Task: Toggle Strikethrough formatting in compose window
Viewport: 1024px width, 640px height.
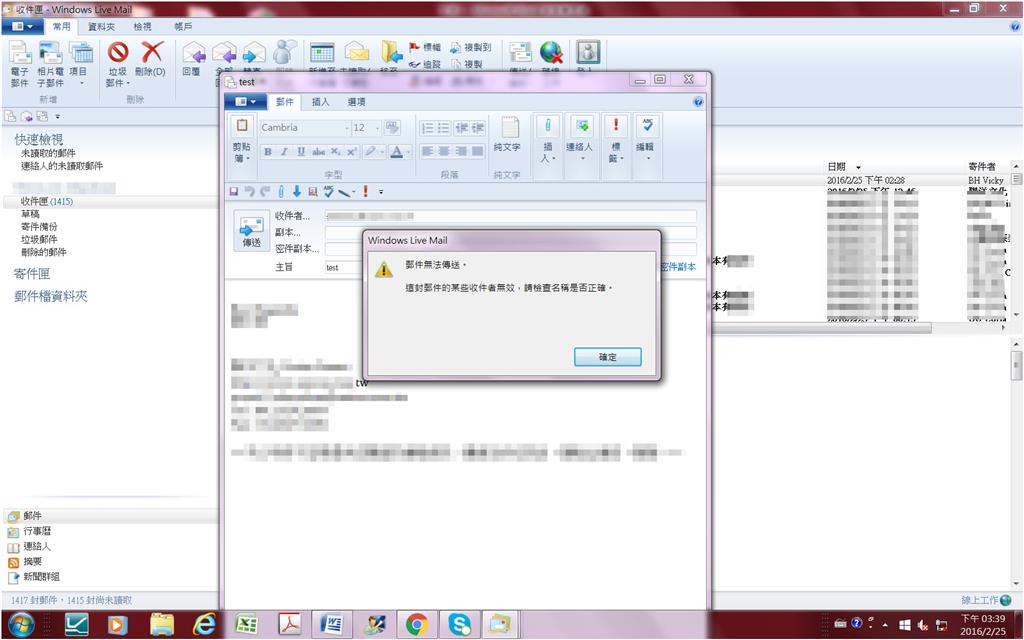Action: [318, 152]
